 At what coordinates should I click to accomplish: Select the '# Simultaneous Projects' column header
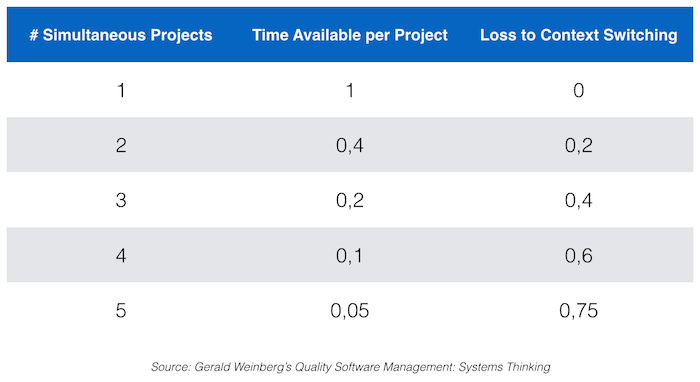(x=121, y=35)
